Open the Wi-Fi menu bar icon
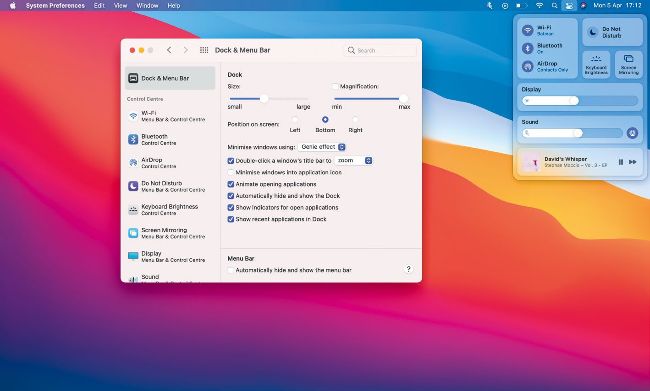Image resolution: width=650 pixels, height=391 pixels. [x=539, y=6]
